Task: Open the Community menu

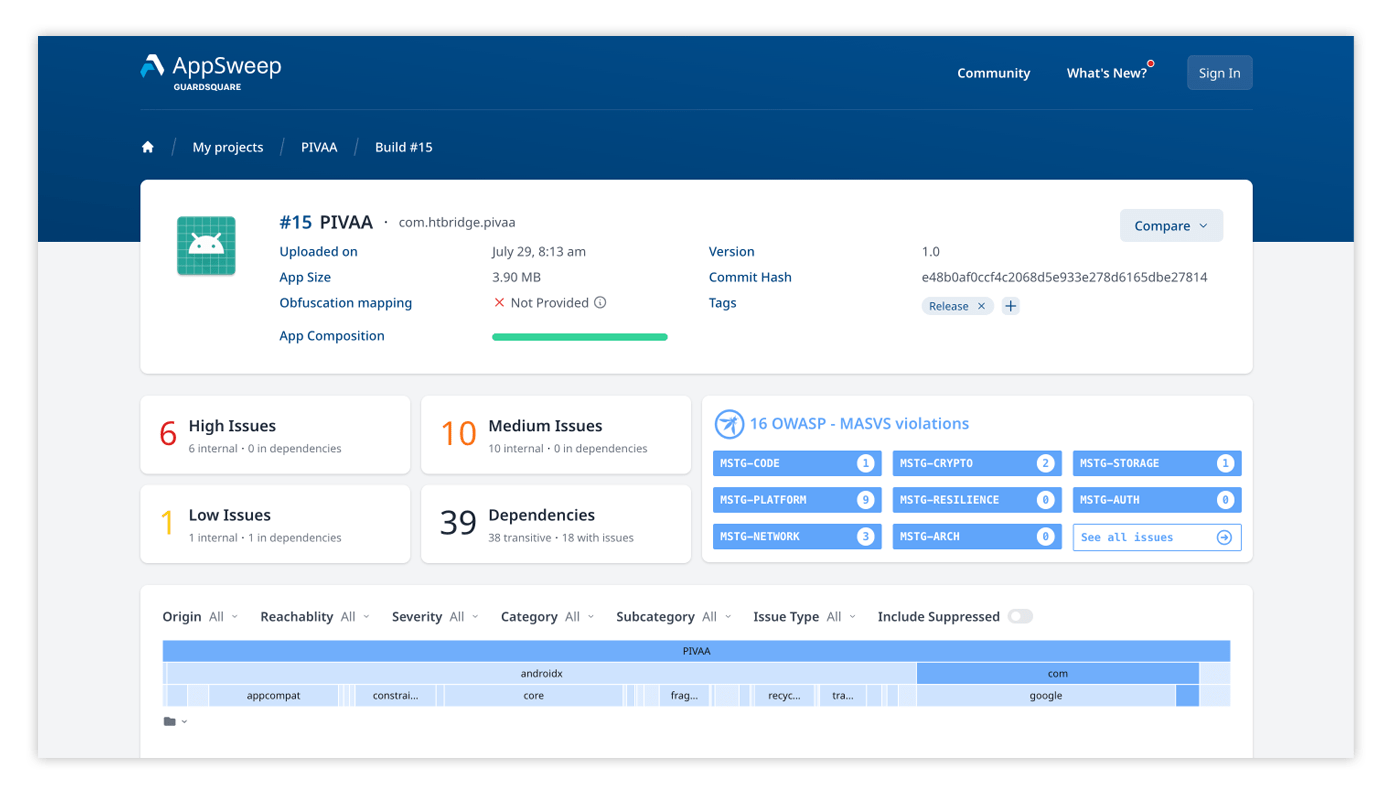Action: [993, 72]
